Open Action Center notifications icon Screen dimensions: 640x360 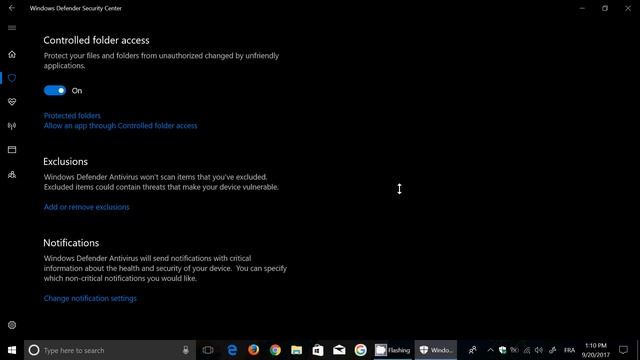(x=623, y=350)
